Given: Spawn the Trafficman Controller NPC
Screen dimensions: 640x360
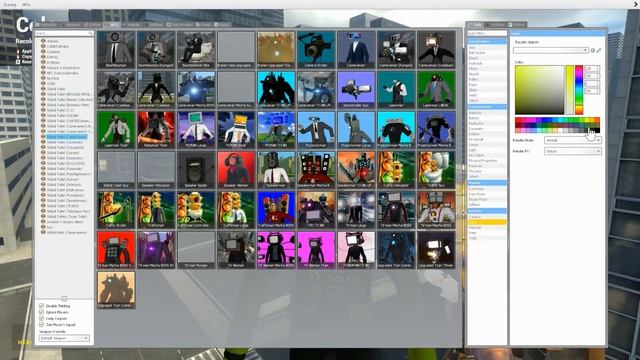Looking at the screenshot, I should (196, 209).
